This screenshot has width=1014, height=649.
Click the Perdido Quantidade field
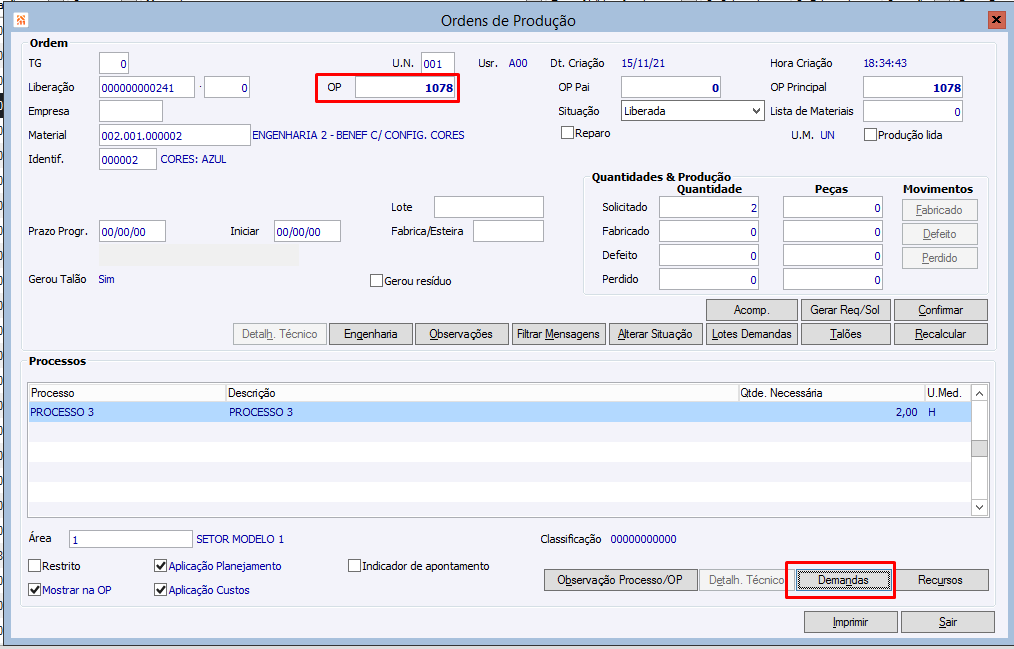pos(709,279)
